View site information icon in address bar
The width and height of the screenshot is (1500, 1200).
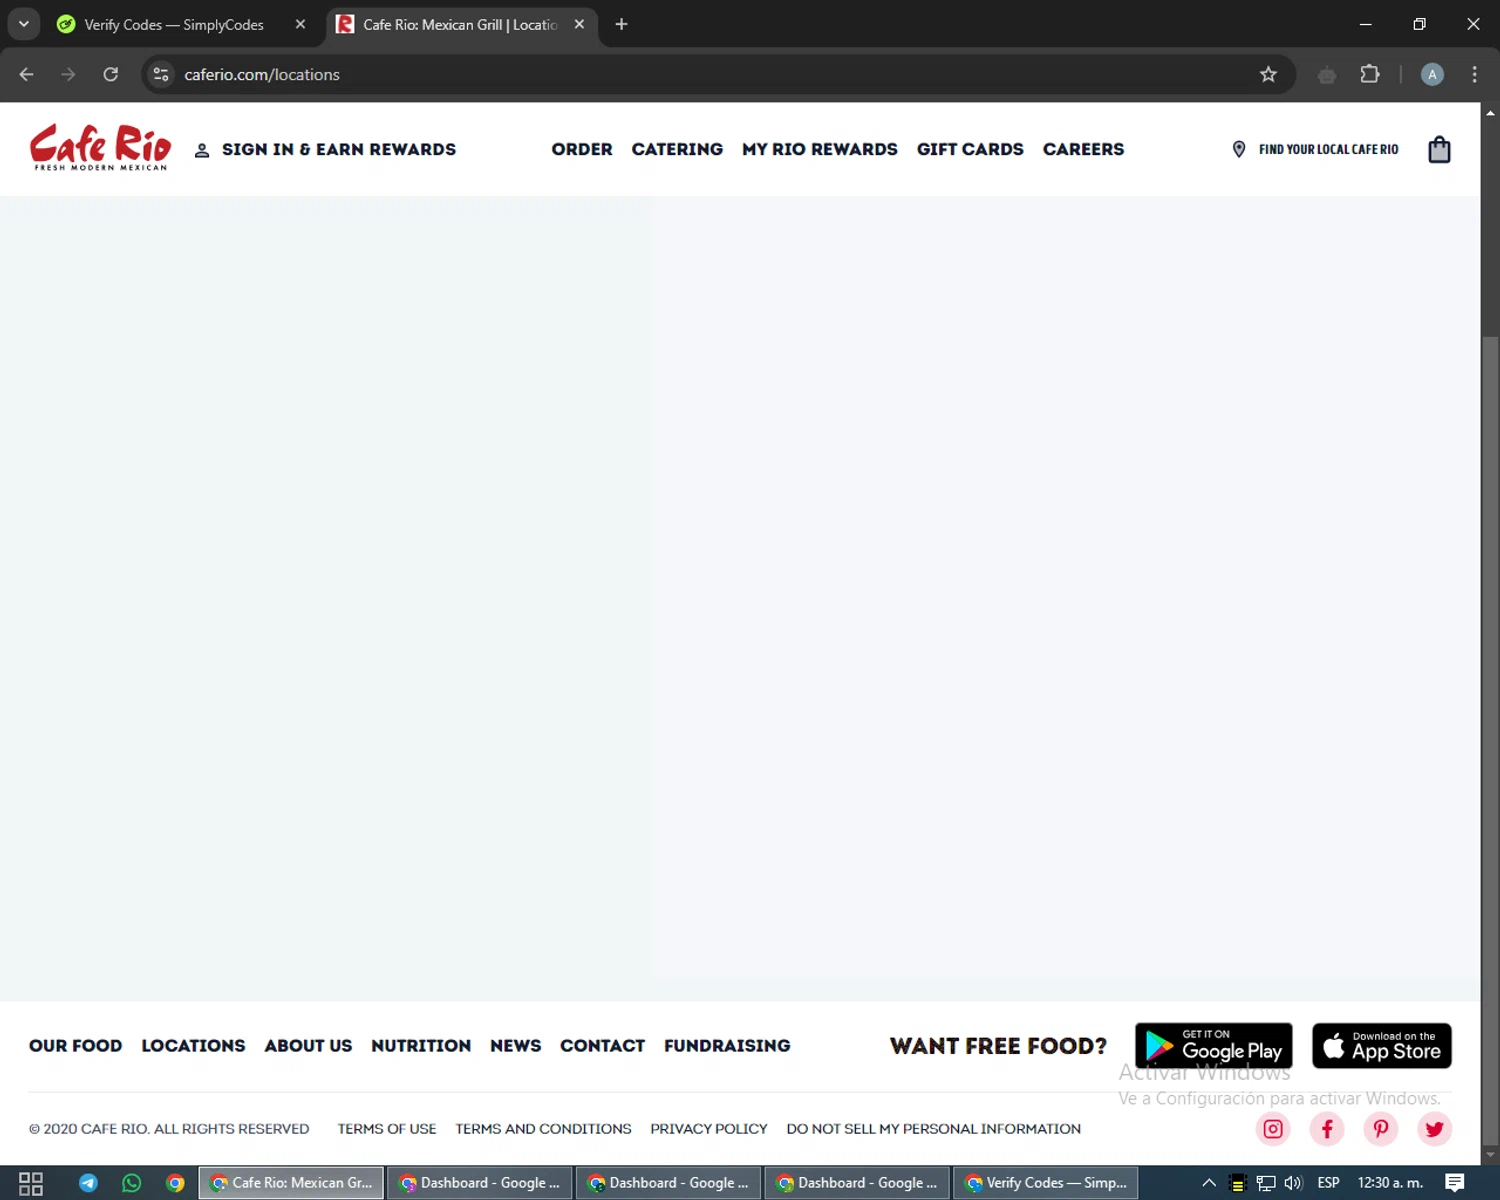coord(161,74)
